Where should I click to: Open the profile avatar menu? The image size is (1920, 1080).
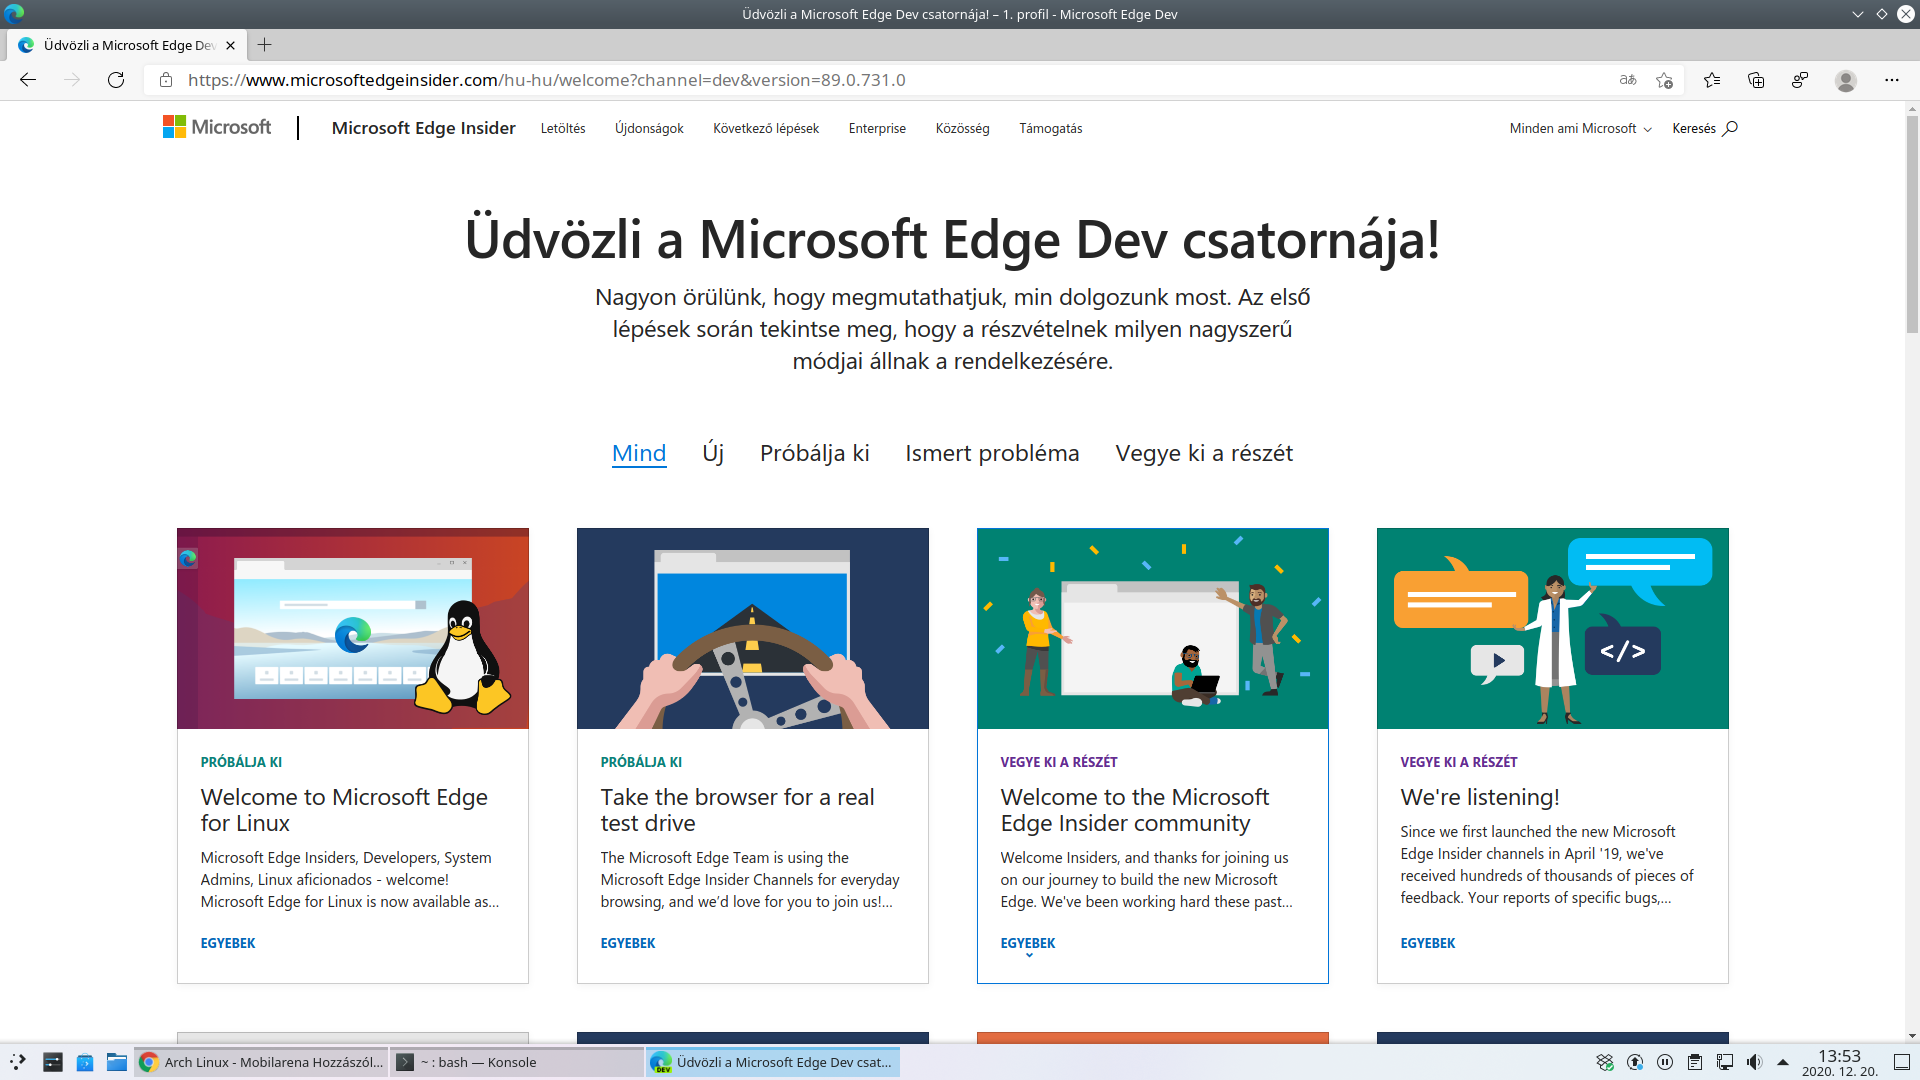coord(1846,80)
